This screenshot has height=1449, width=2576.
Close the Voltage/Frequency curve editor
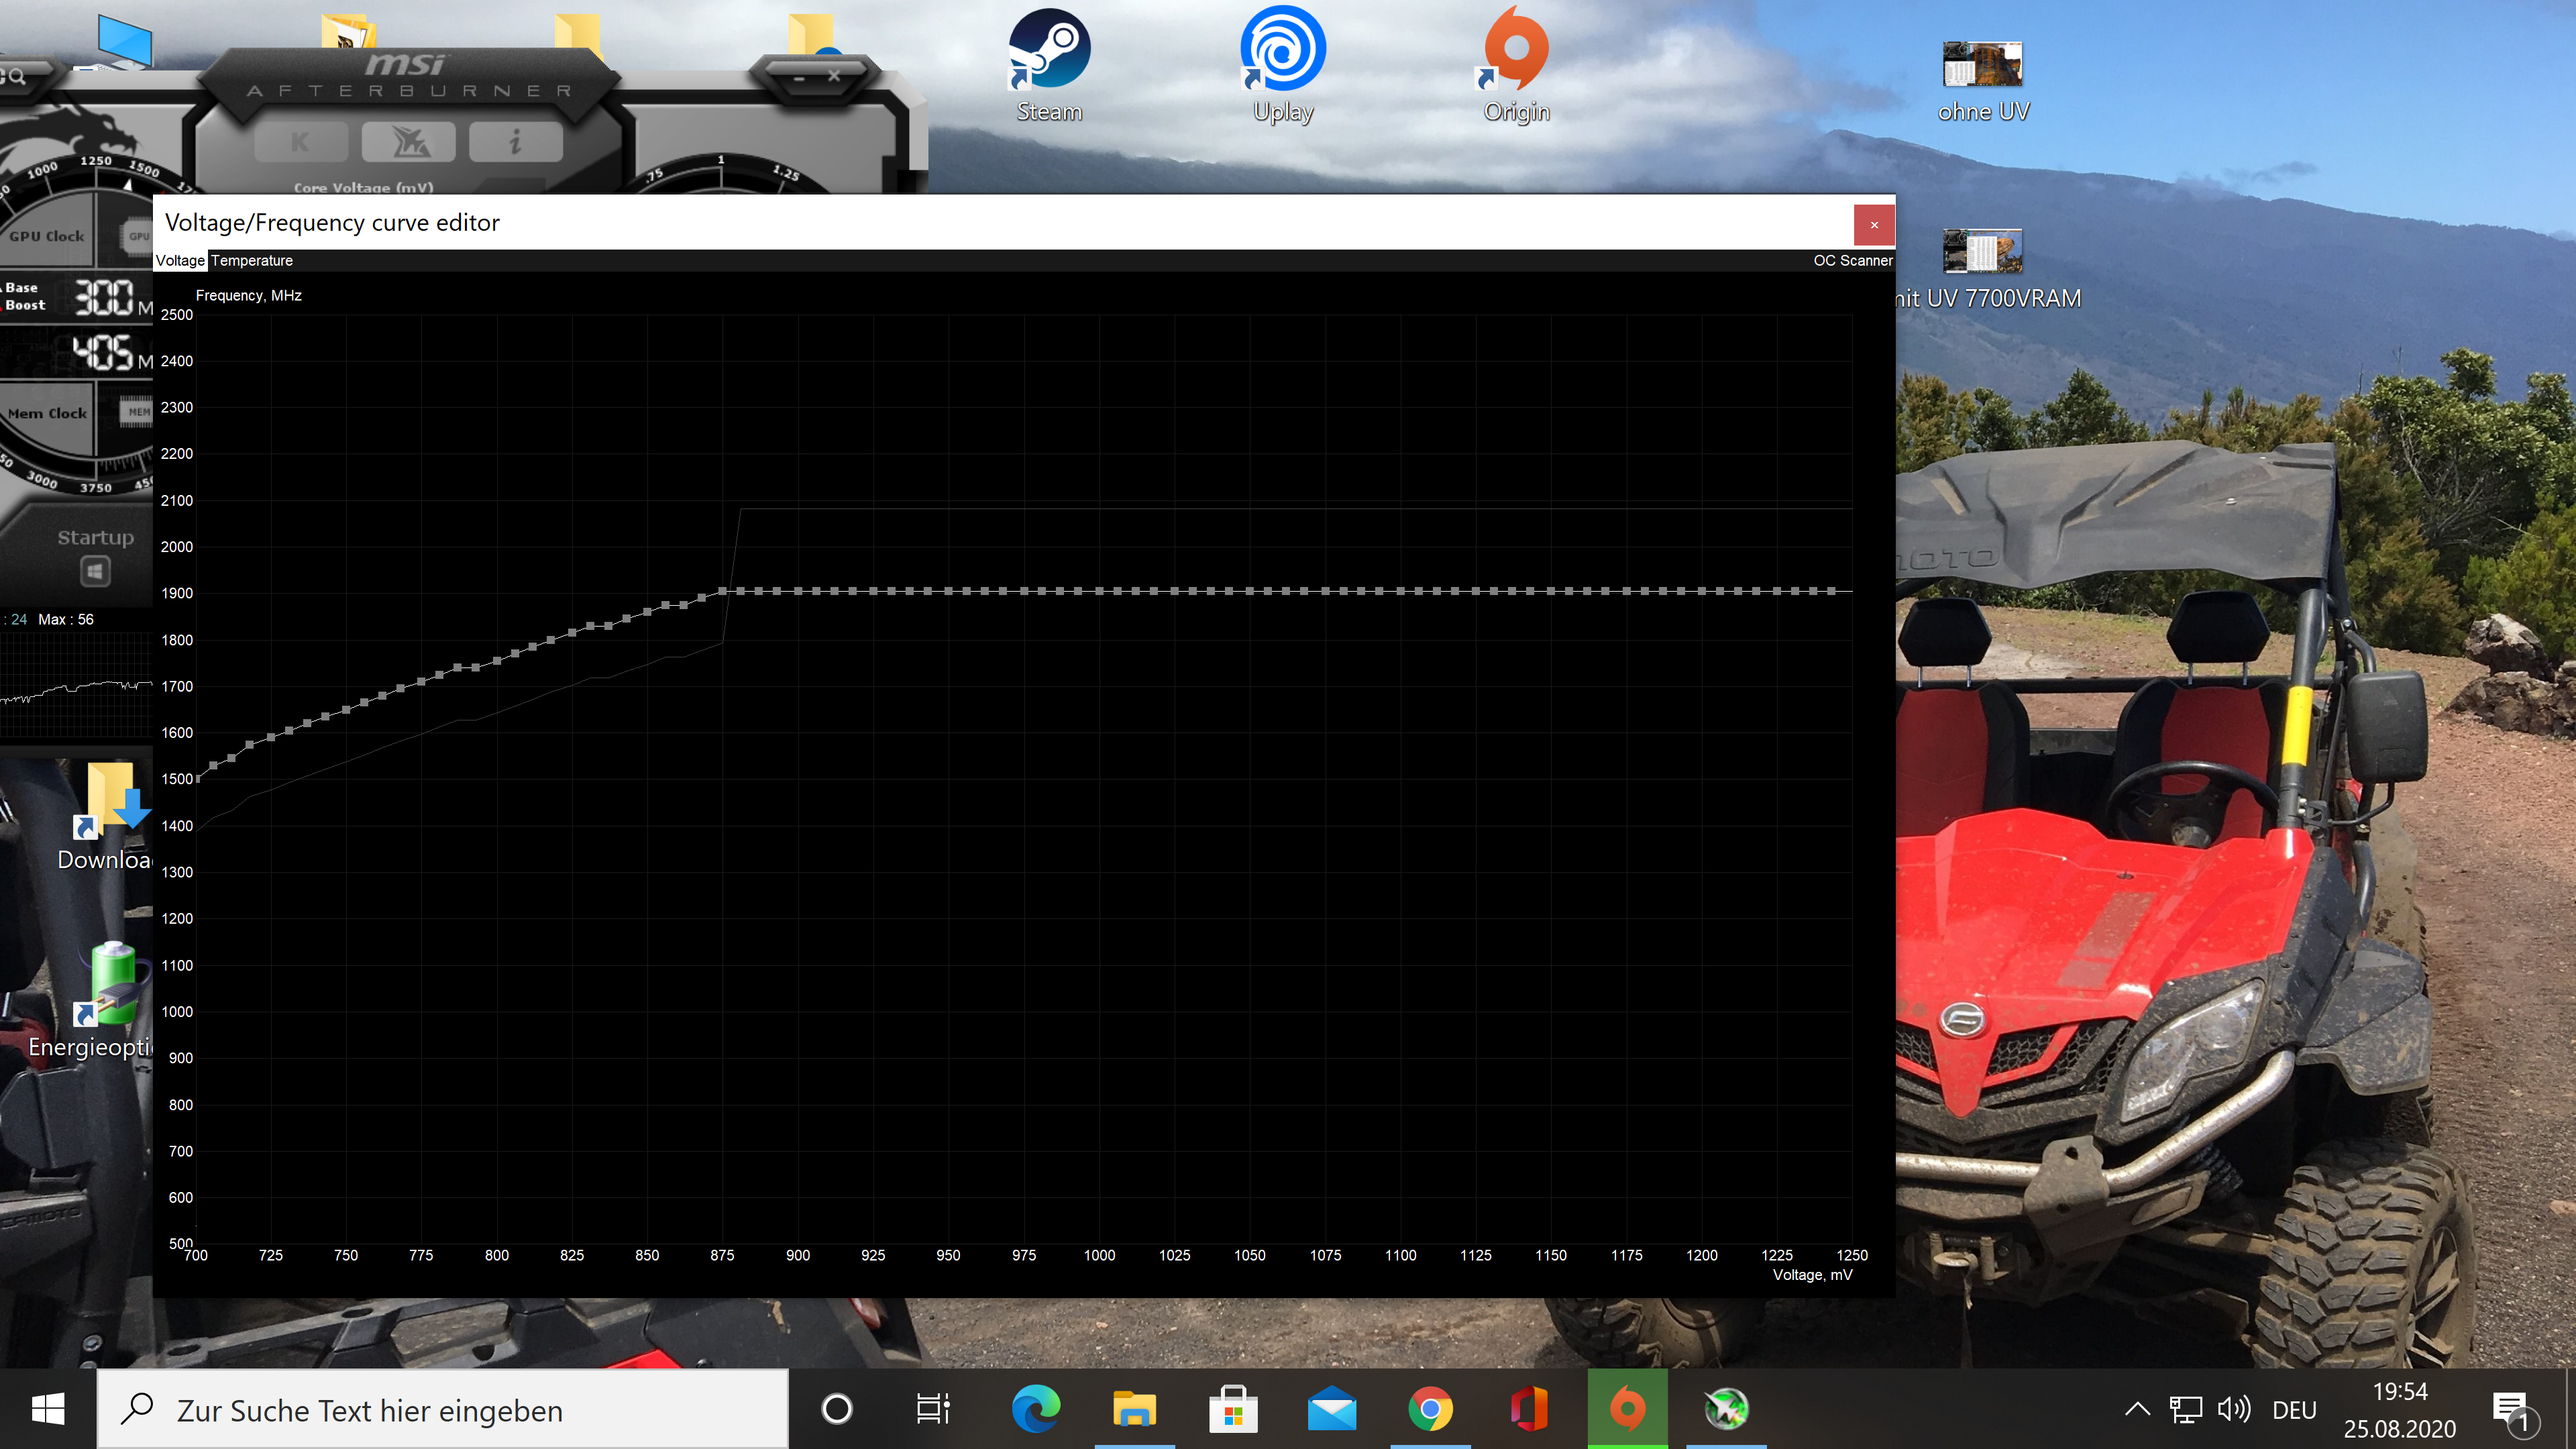pyautogui.click(x=1873, y=225)
